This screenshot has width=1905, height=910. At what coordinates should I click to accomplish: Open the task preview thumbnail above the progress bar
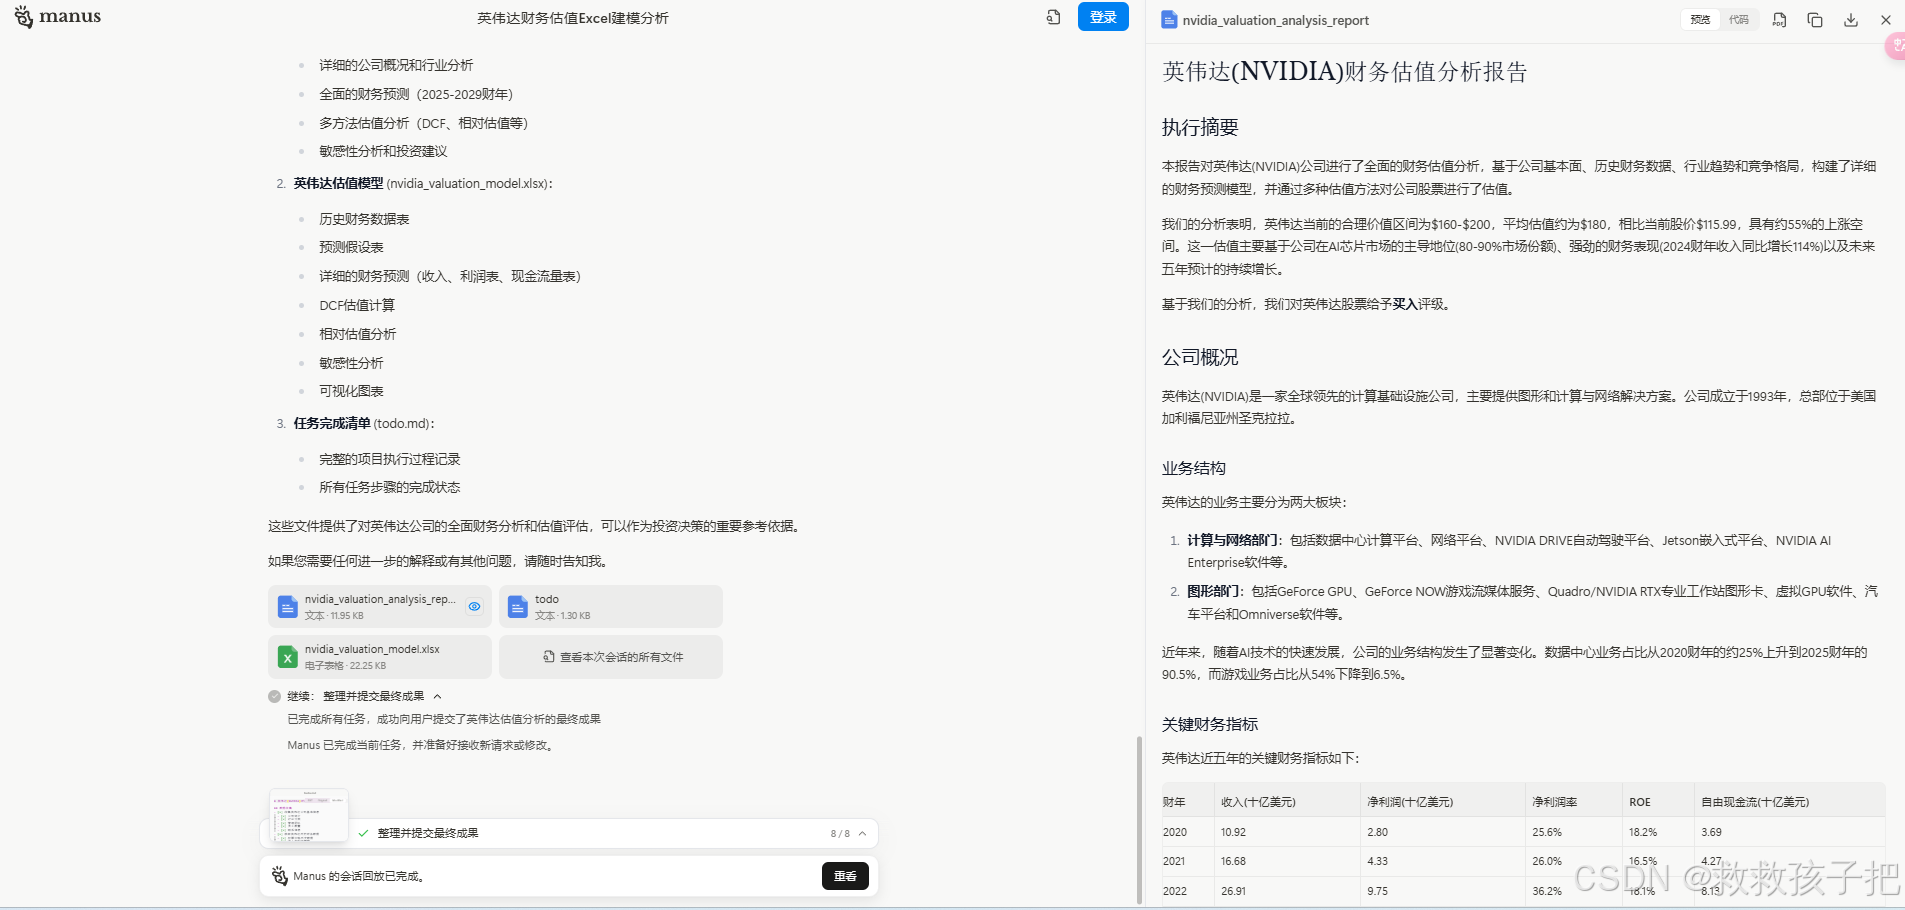[309, 815]
